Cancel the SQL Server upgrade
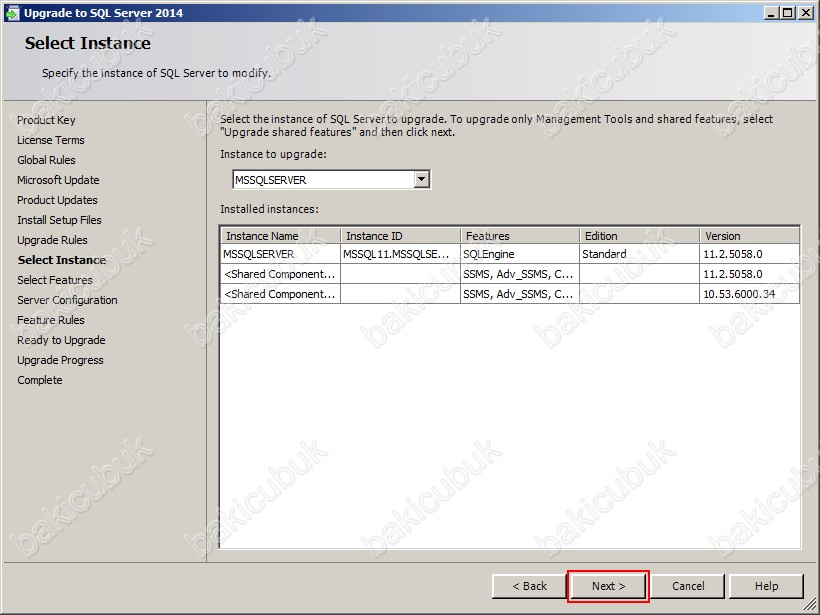 click(x=688, y=586)
